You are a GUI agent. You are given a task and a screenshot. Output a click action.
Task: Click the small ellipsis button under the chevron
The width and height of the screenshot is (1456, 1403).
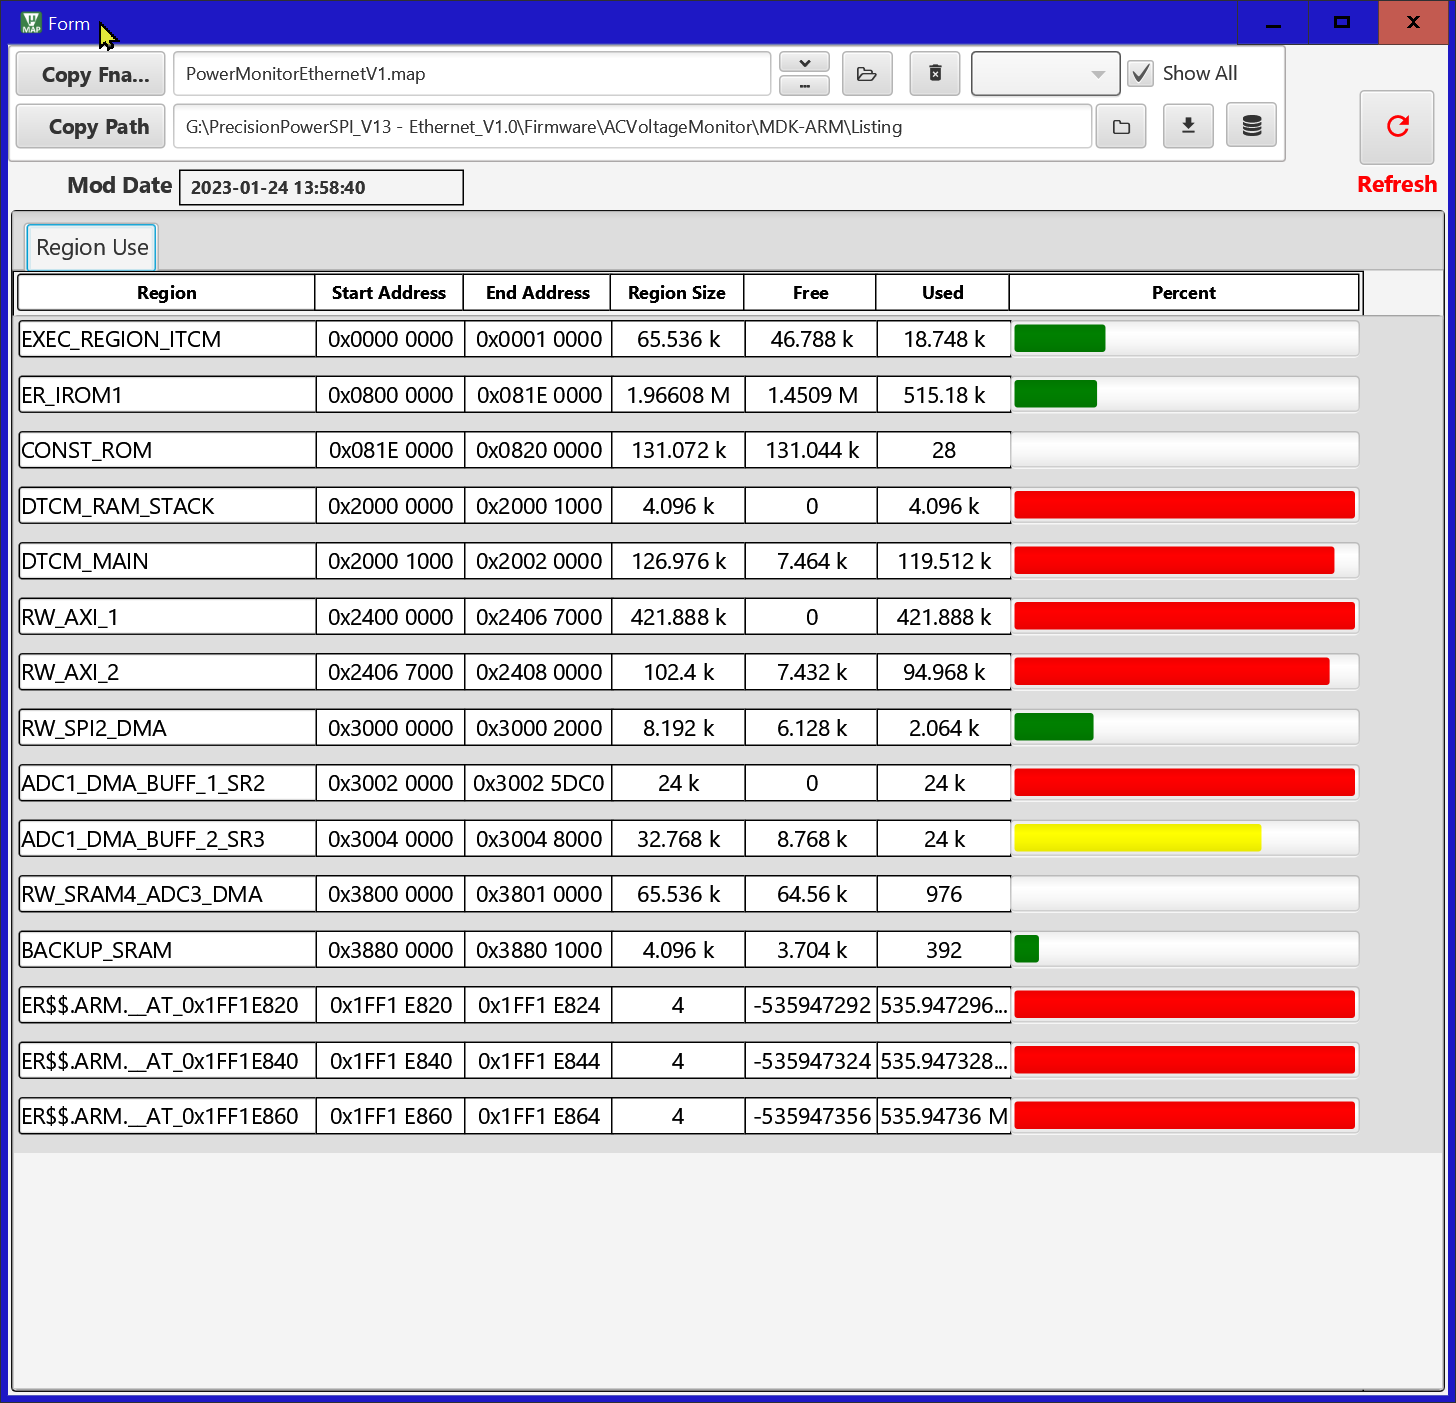tap(805, 86)
